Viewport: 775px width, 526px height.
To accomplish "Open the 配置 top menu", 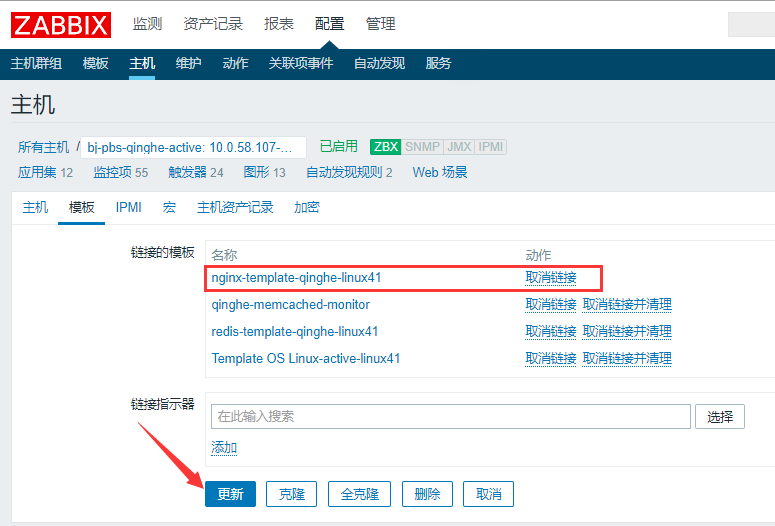I will click(x=330, y=24).
